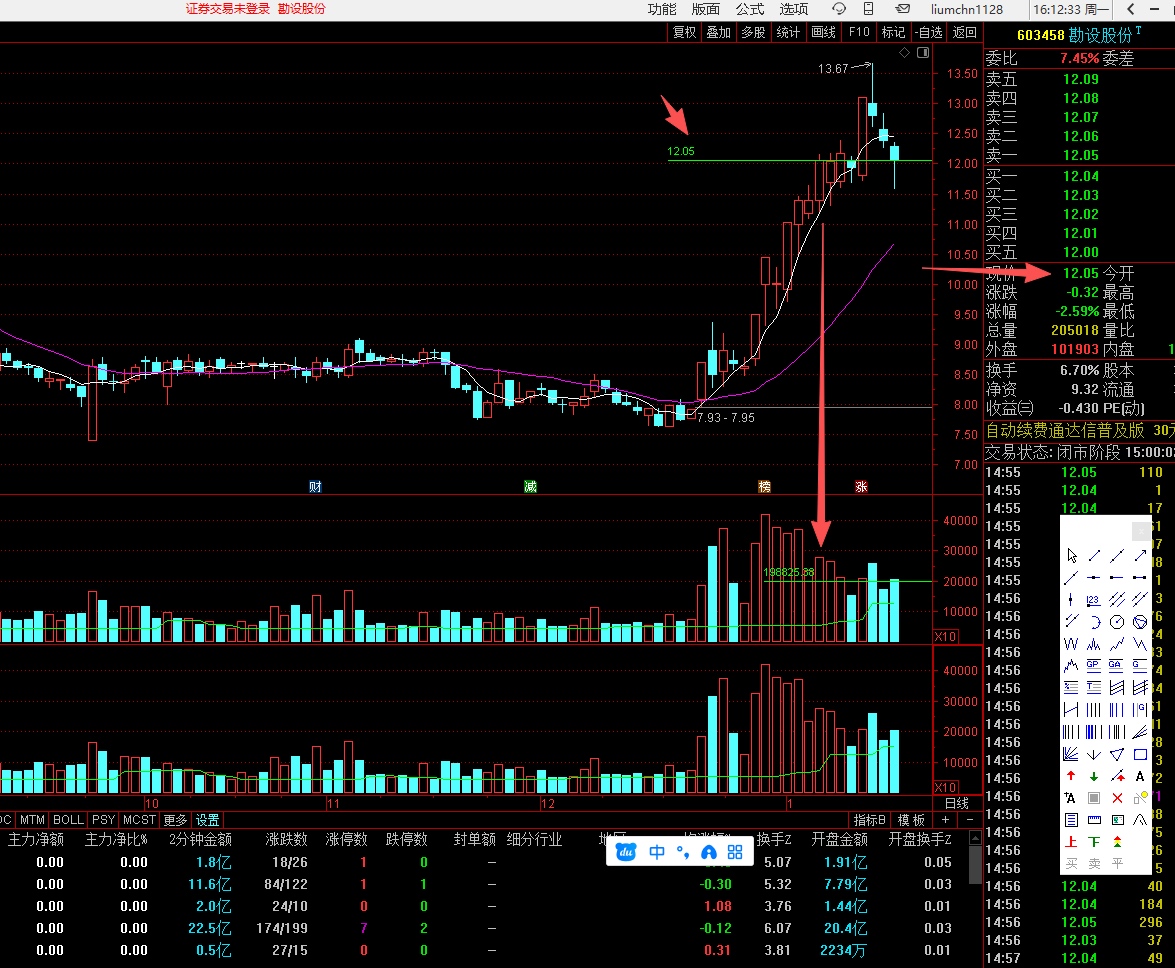
Task: Pick the Gann fan lines tool
Action: (1071, 754)
